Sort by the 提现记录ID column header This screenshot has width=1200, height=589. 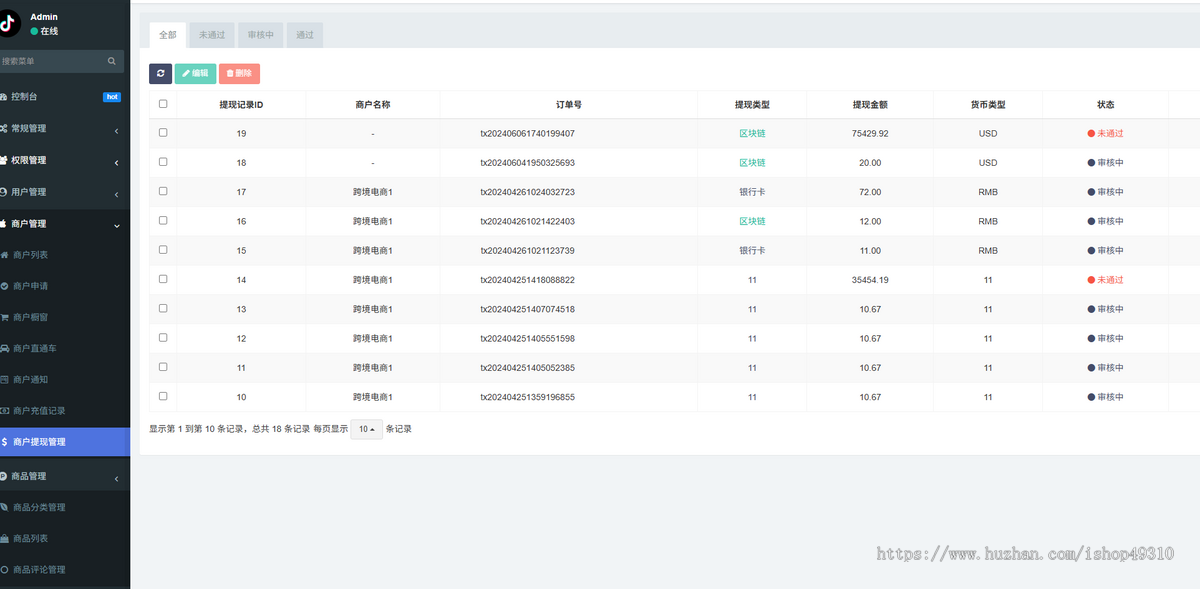point(241,104)
